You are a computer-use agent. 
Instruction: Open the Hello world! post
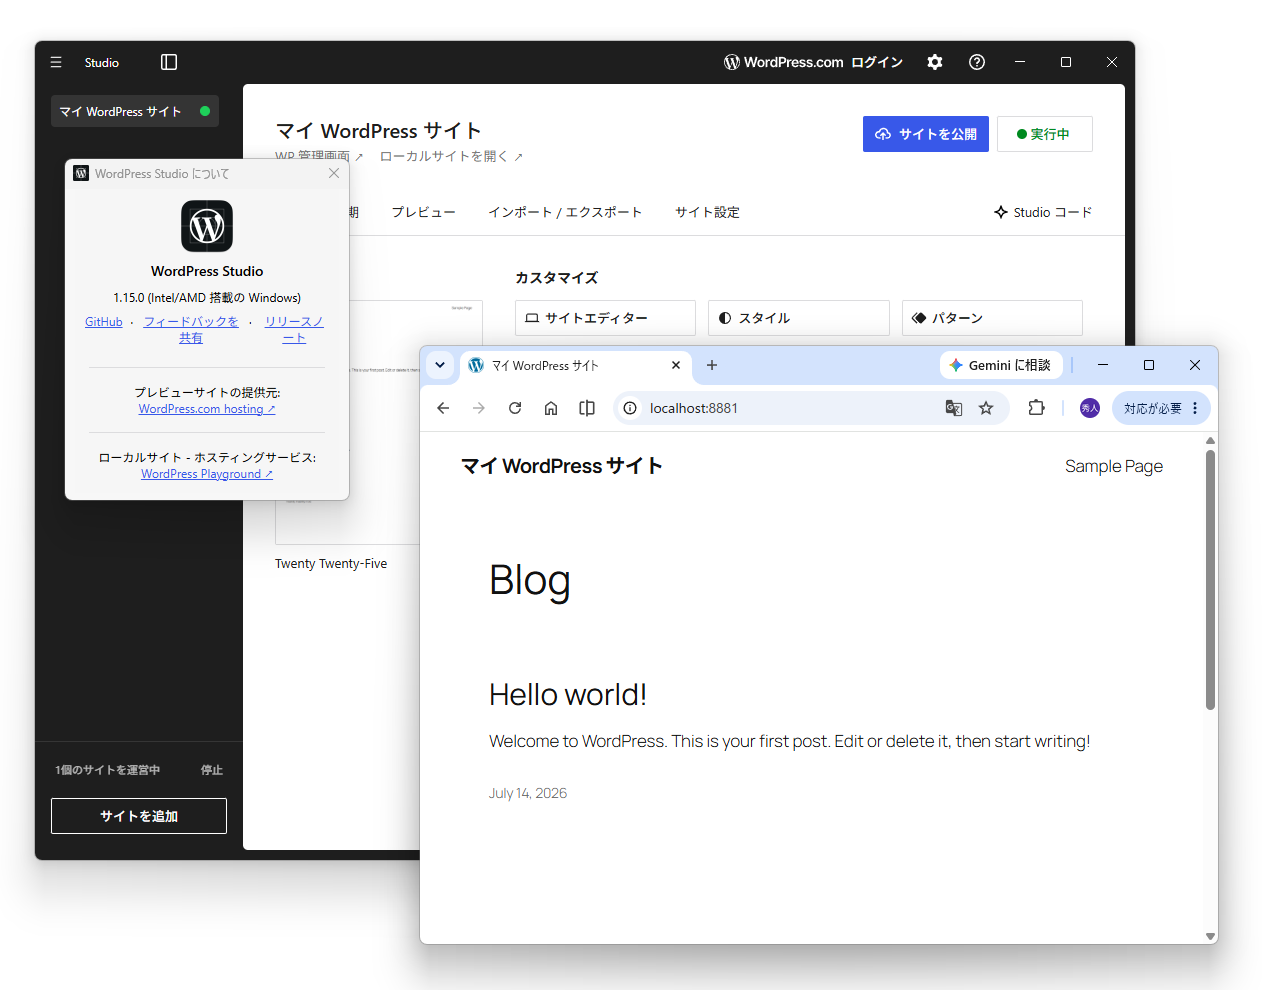(568, 694)
